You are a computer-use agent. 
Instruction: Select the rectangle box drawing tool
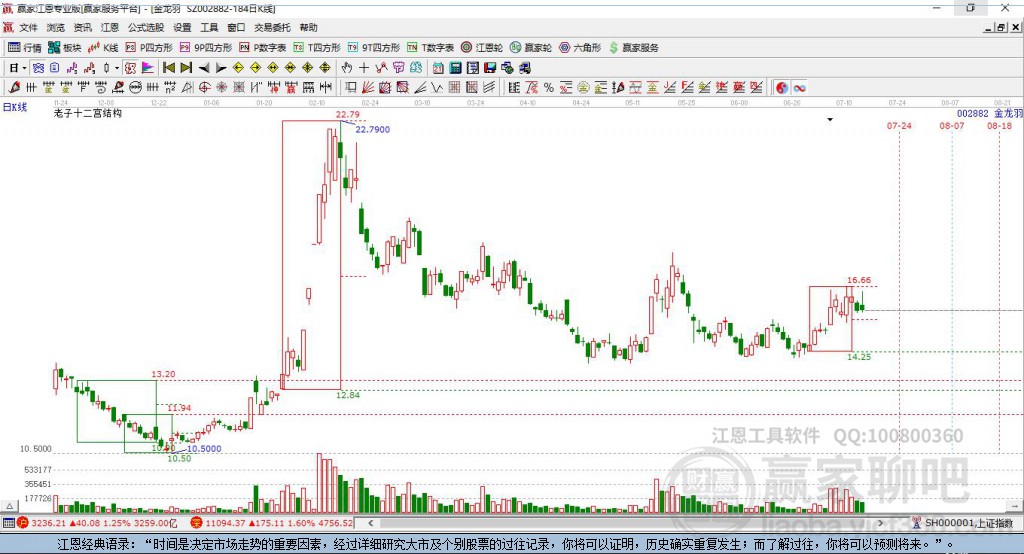click(x=351, y=87)
